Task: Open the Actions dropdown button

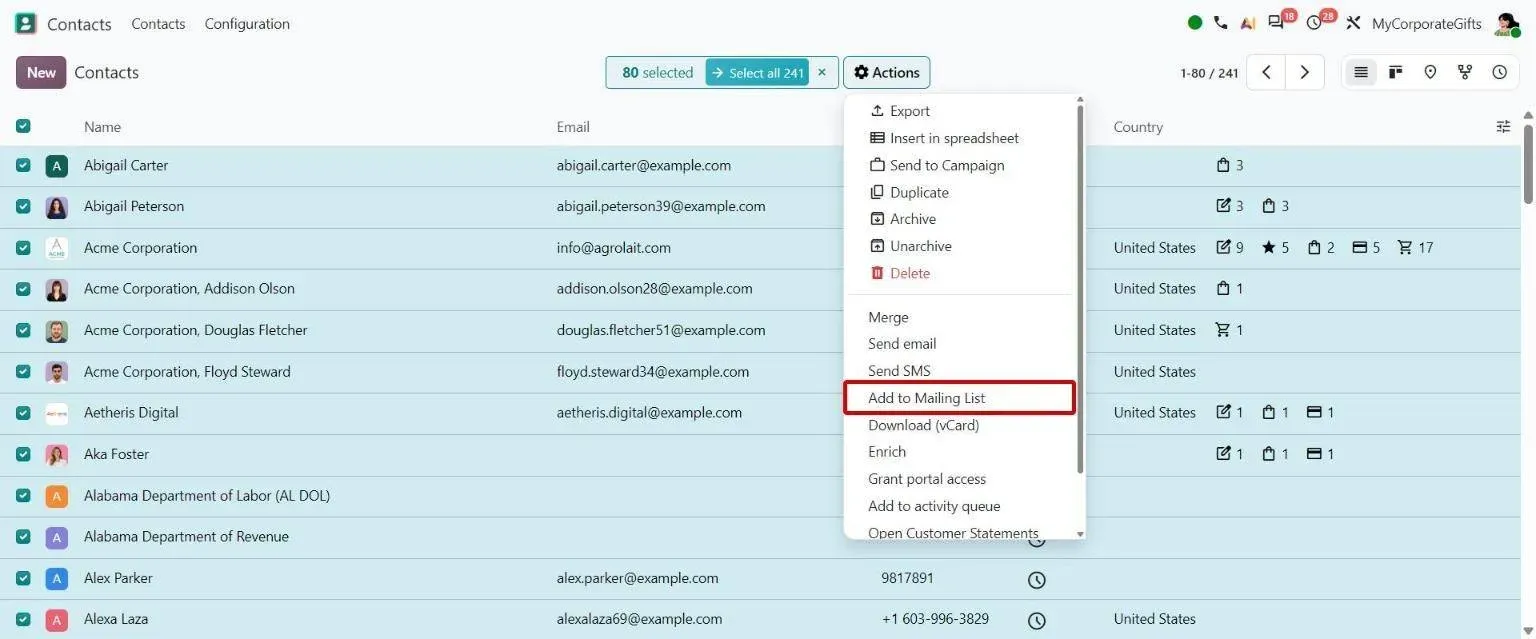Action: click(886, 72)
